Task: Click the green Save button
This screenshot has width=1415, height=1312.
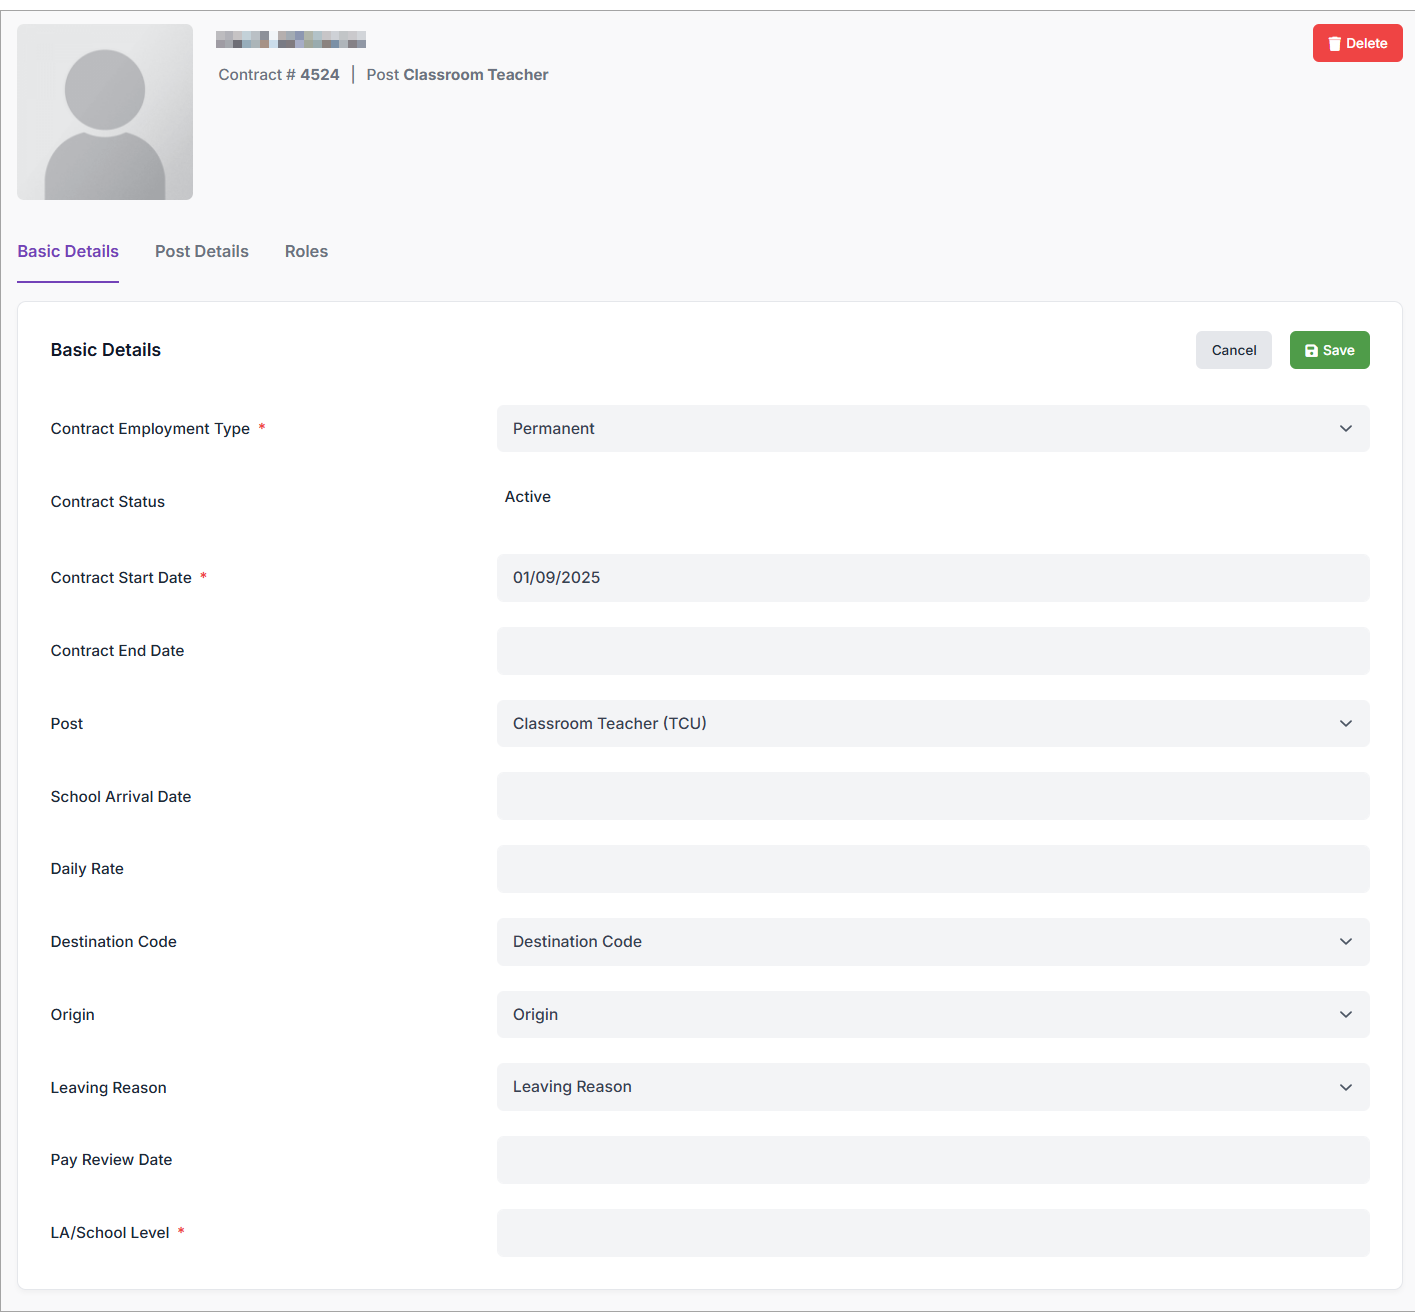Action: [x=1329, y=350]
